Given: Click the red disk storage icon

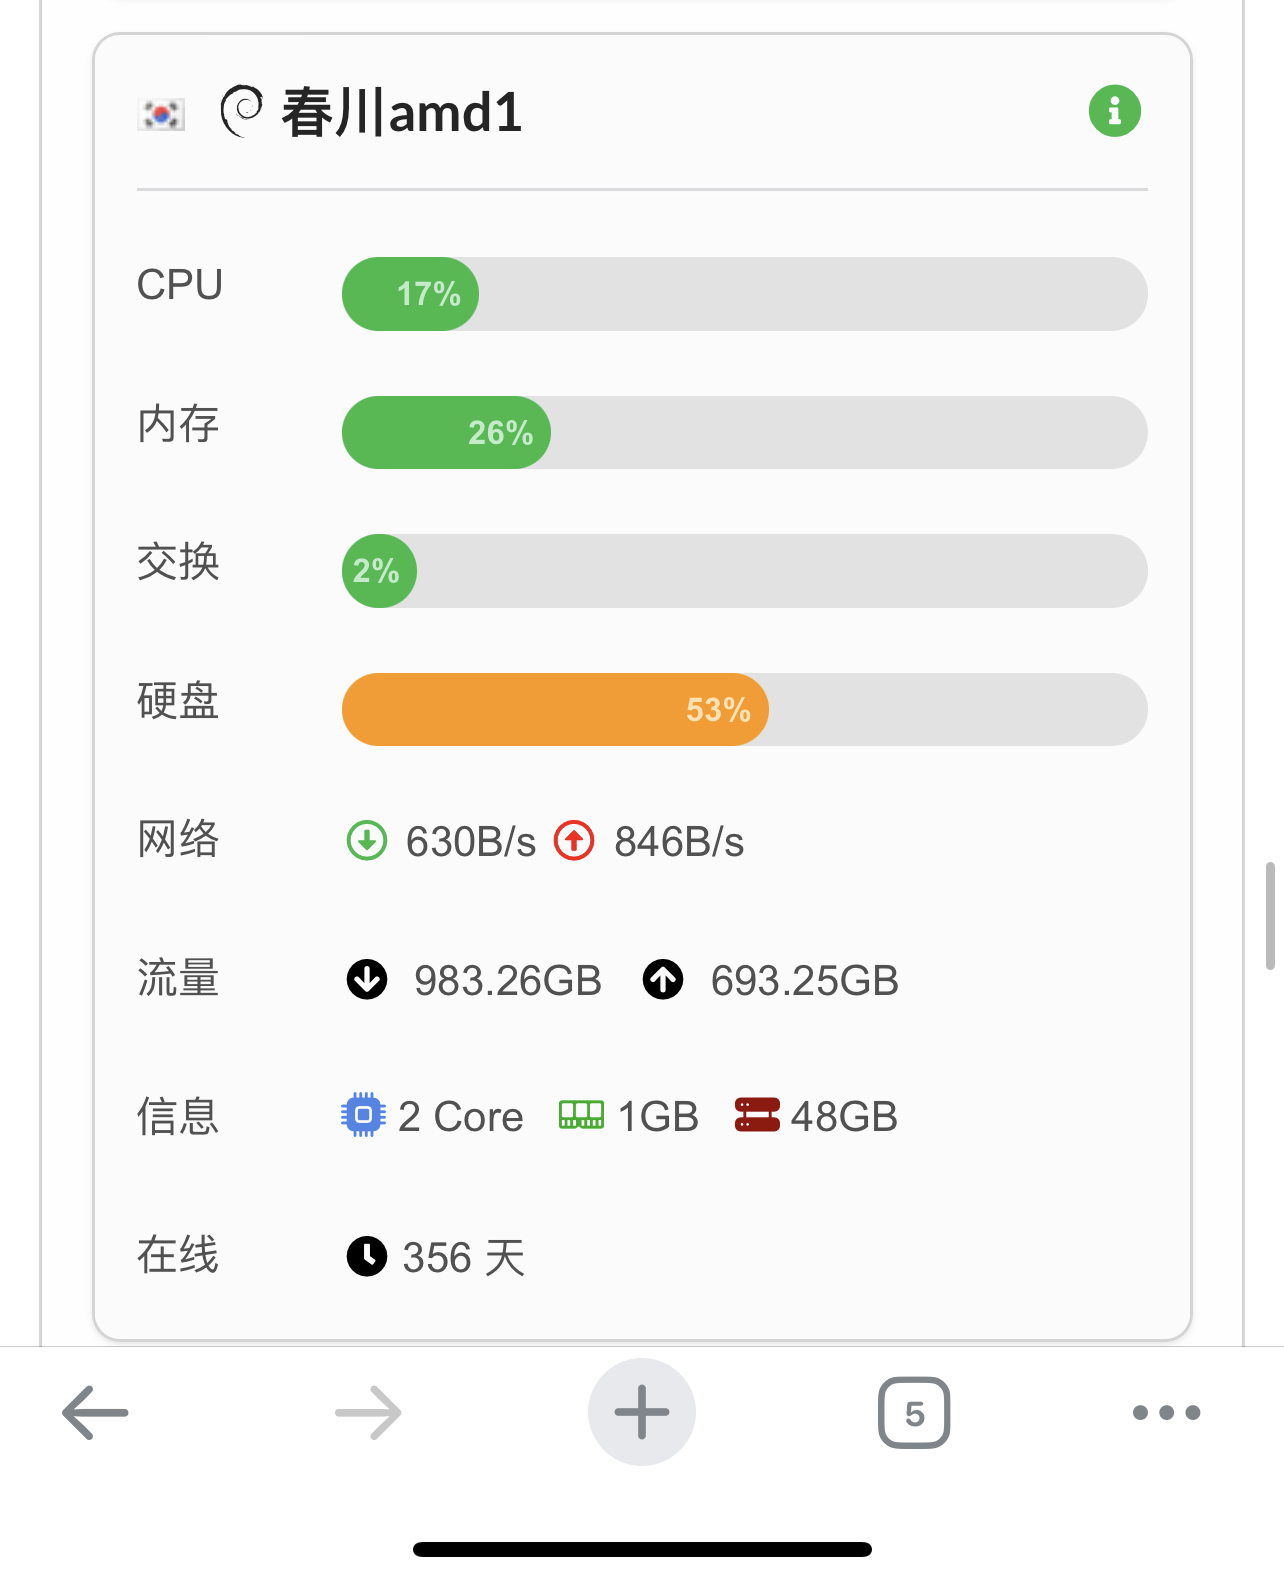Looking at the screenshot, I should (757, 1115).
